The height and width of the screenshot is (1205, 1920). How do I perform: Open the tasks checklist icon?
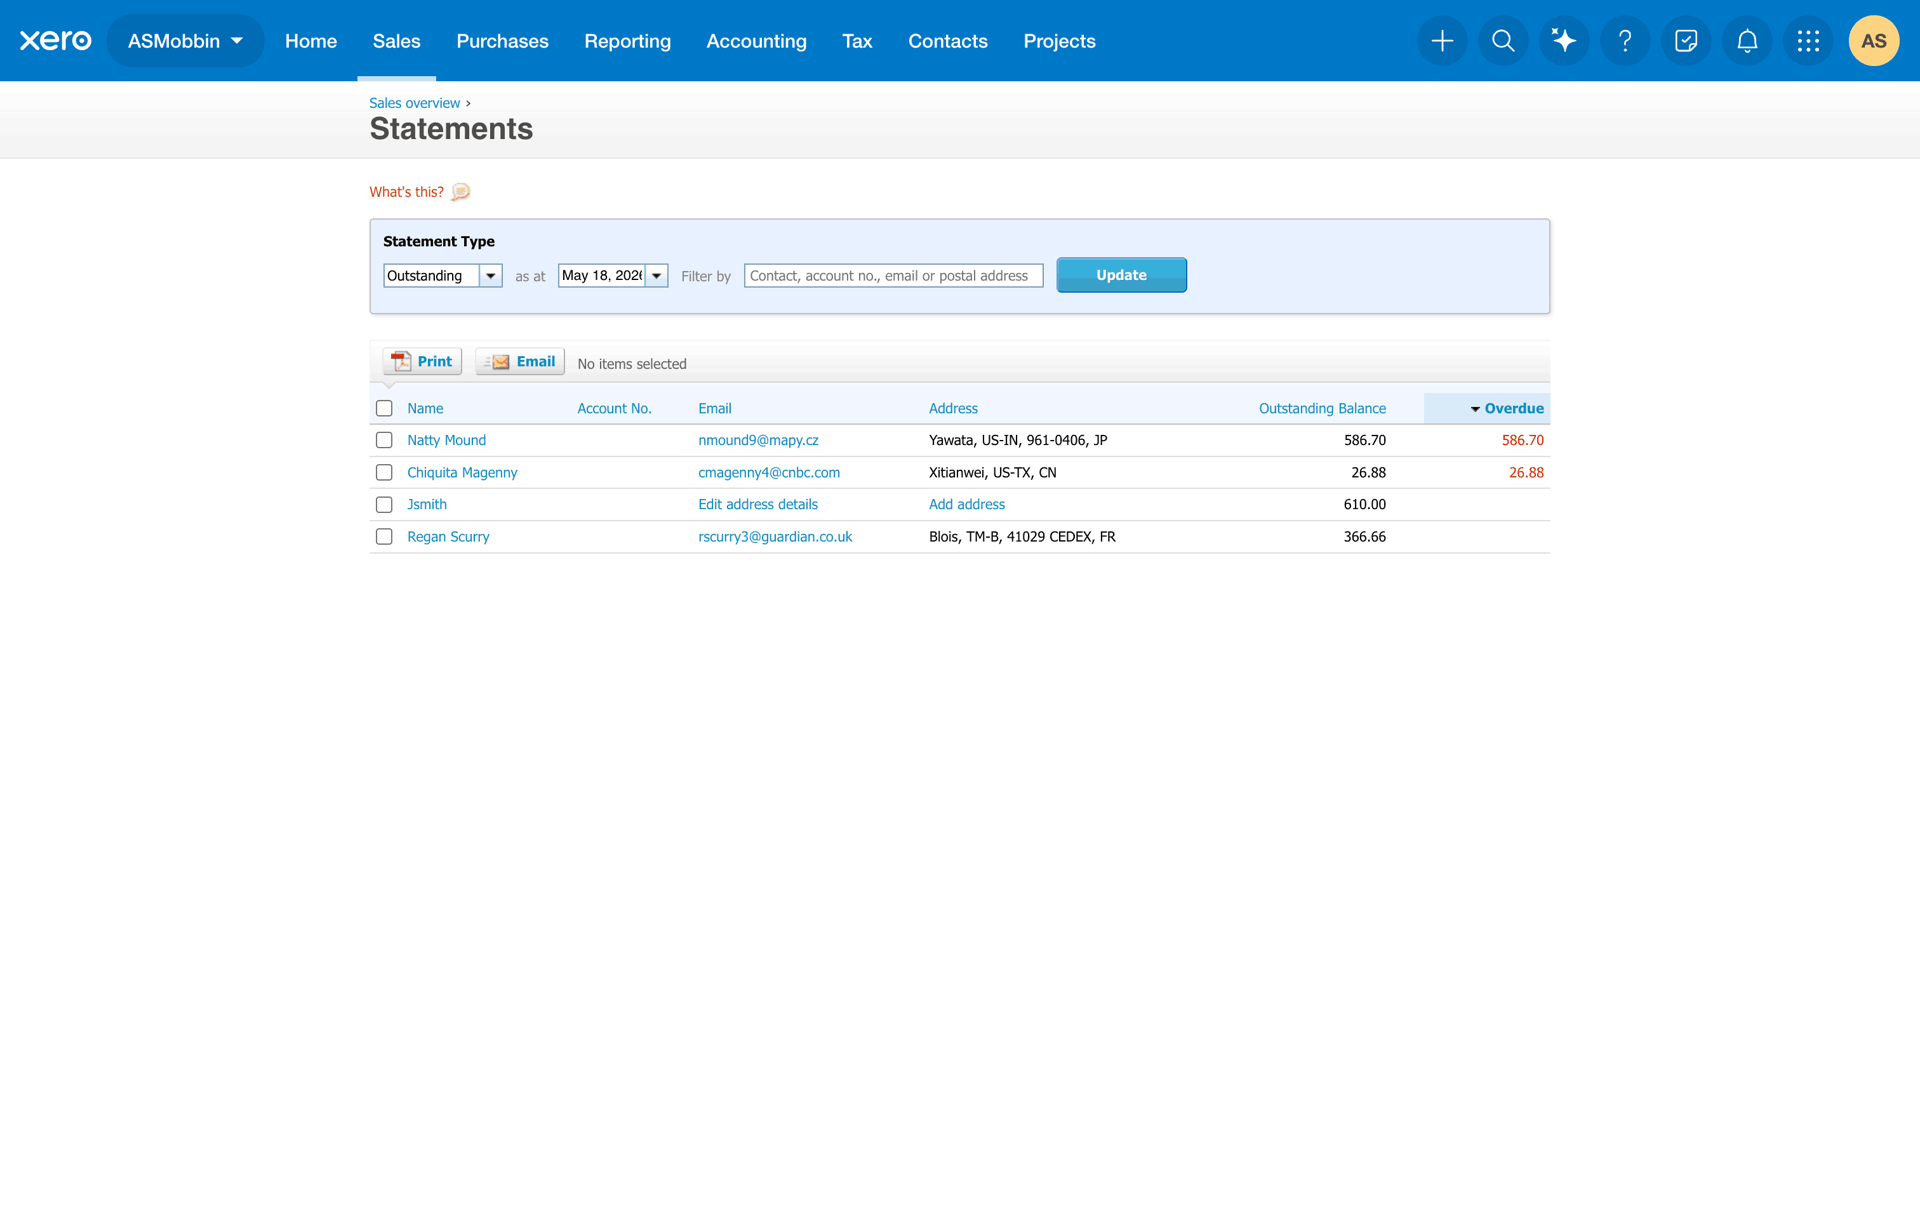(x=1686, y=41)
